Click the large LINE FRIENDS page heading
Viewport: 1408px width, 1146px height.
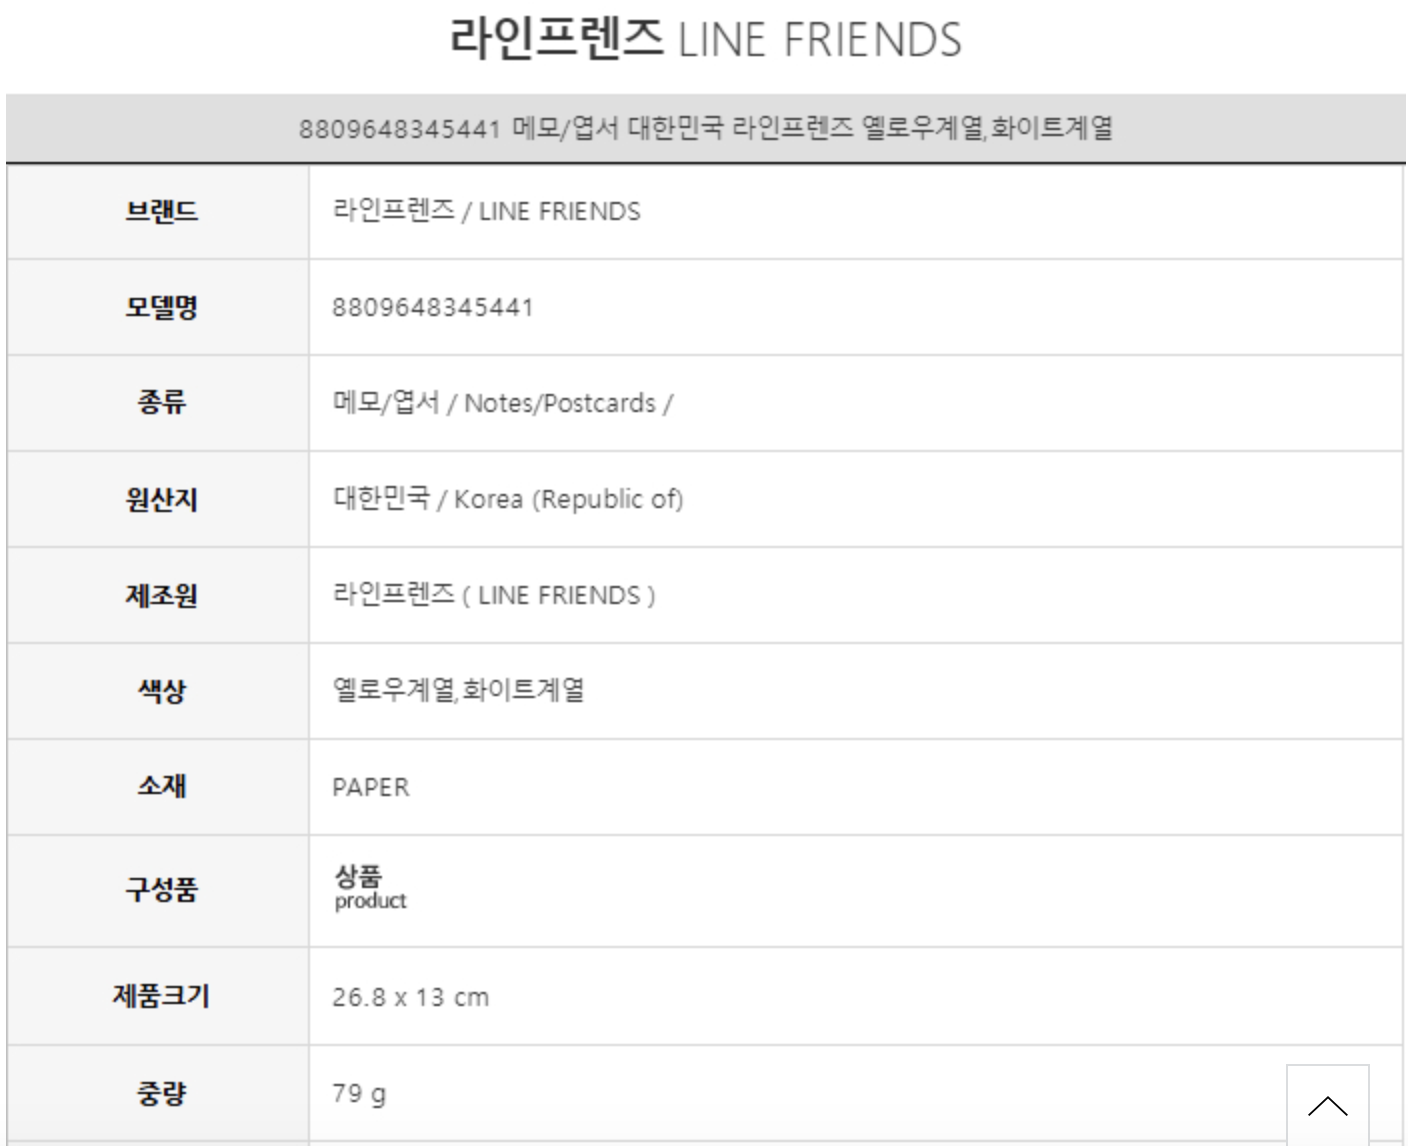click(704, 40)
